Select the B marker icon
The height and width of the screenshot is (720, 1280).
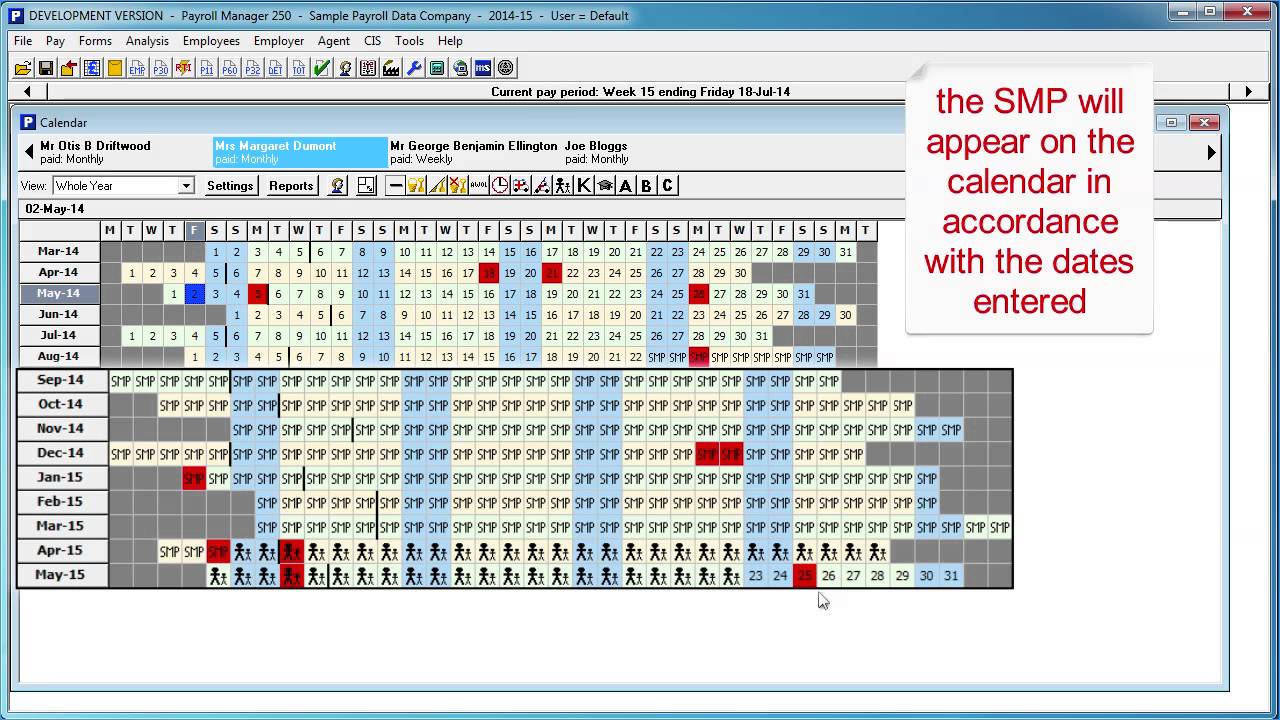pyautogui.click(x=646, y=185)
